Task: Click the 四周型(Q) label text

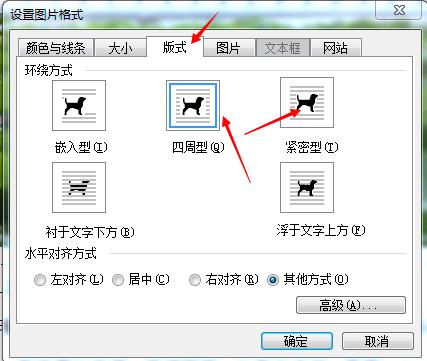Action: tap(198, 147)
